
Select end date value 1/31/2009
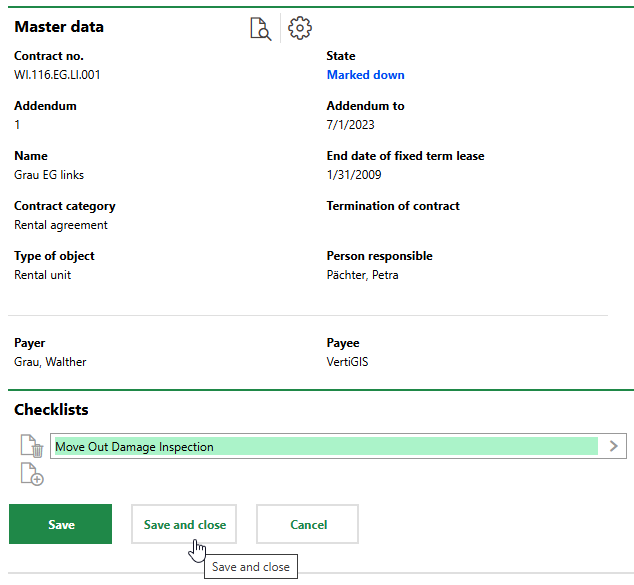354,175
